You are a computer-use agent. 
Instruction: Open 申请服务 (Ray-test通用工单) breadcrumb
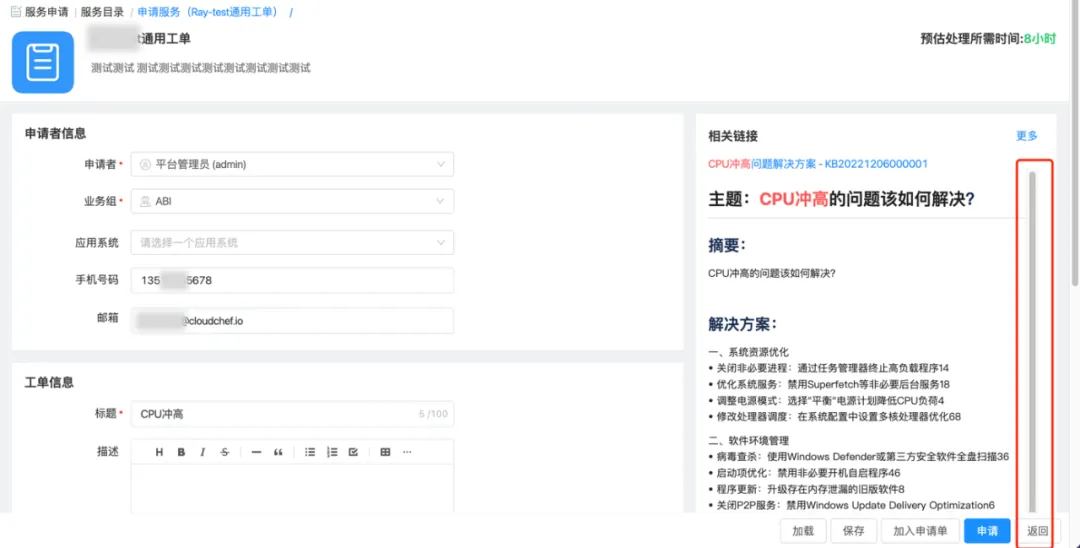tap(207, 12)
